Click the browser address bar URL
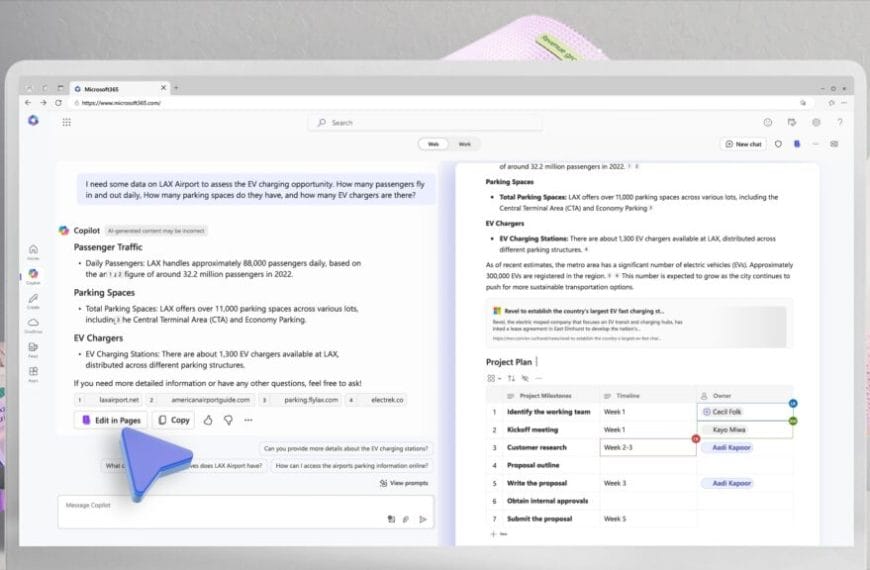 121,103
